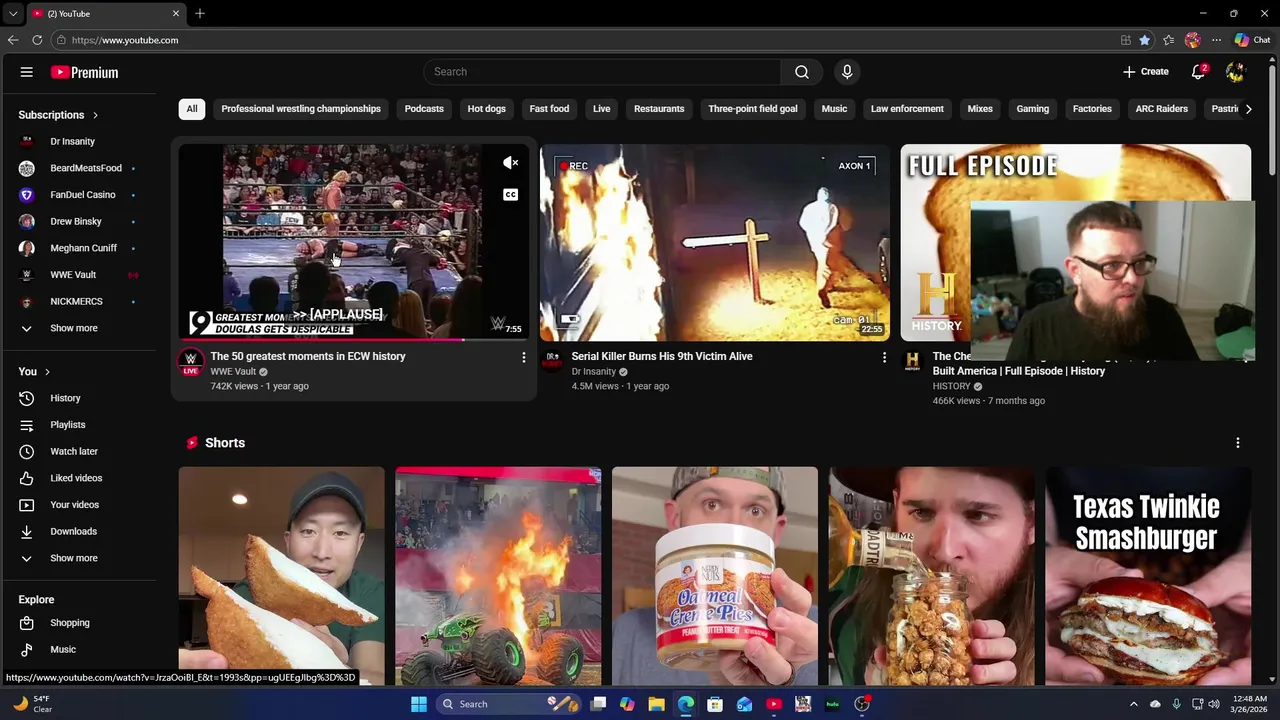Select the ARC Raiders chip
The height and width of the screenshot is (720, 1280).
point(1162,109)
